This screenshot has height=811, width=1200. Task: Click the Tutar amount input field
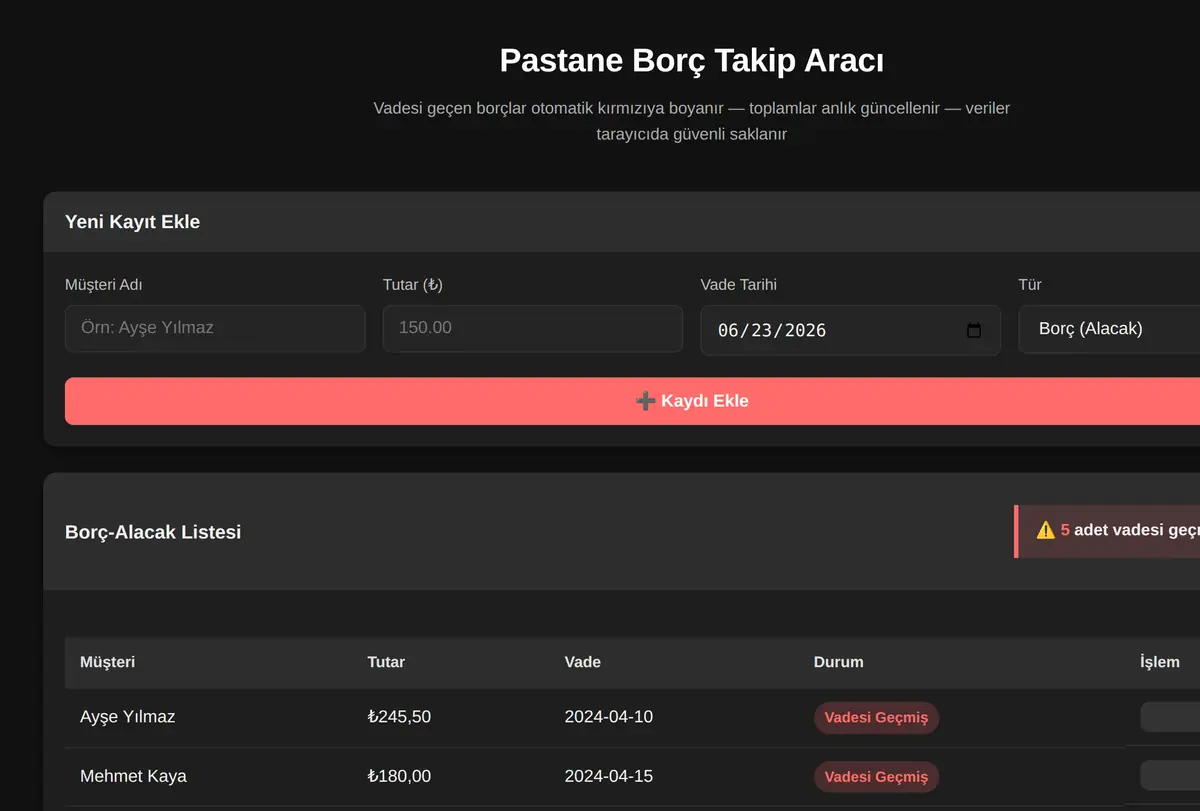[533, 328]
